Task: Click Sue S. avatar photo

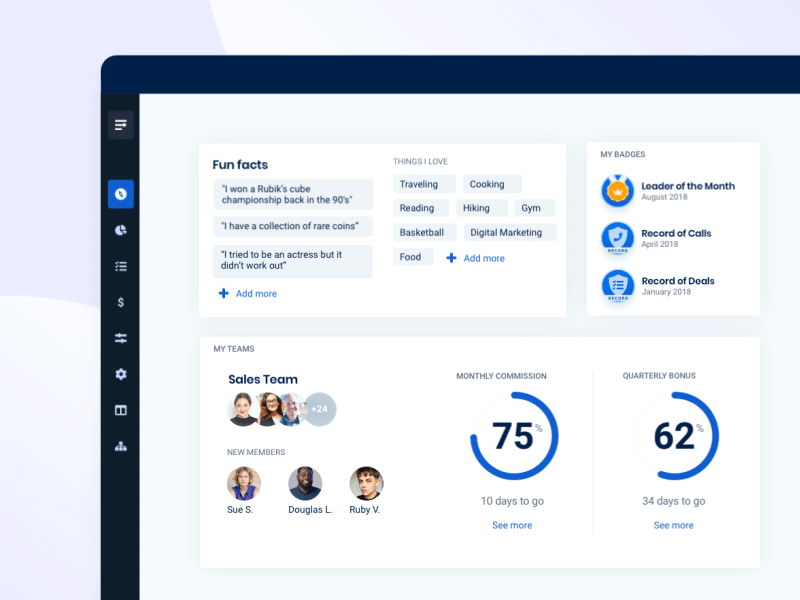Action: tap(244, 483)
